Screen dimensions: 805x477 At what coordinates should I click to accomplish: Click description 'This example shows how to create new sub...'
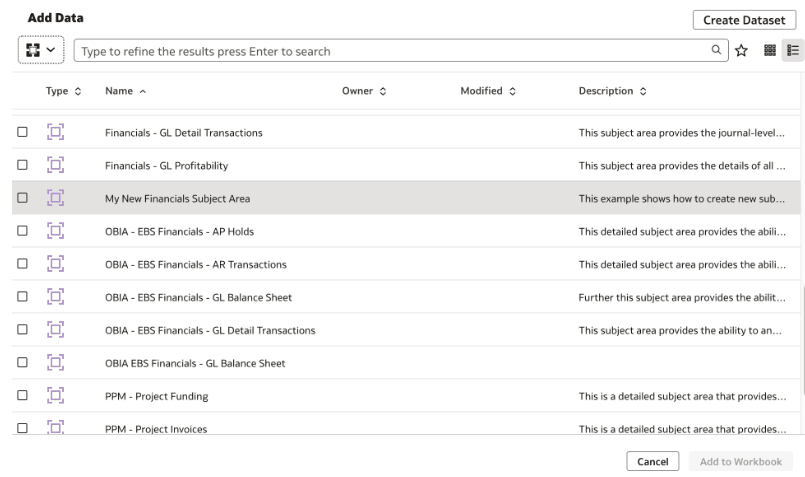click(x=682, y=199)
